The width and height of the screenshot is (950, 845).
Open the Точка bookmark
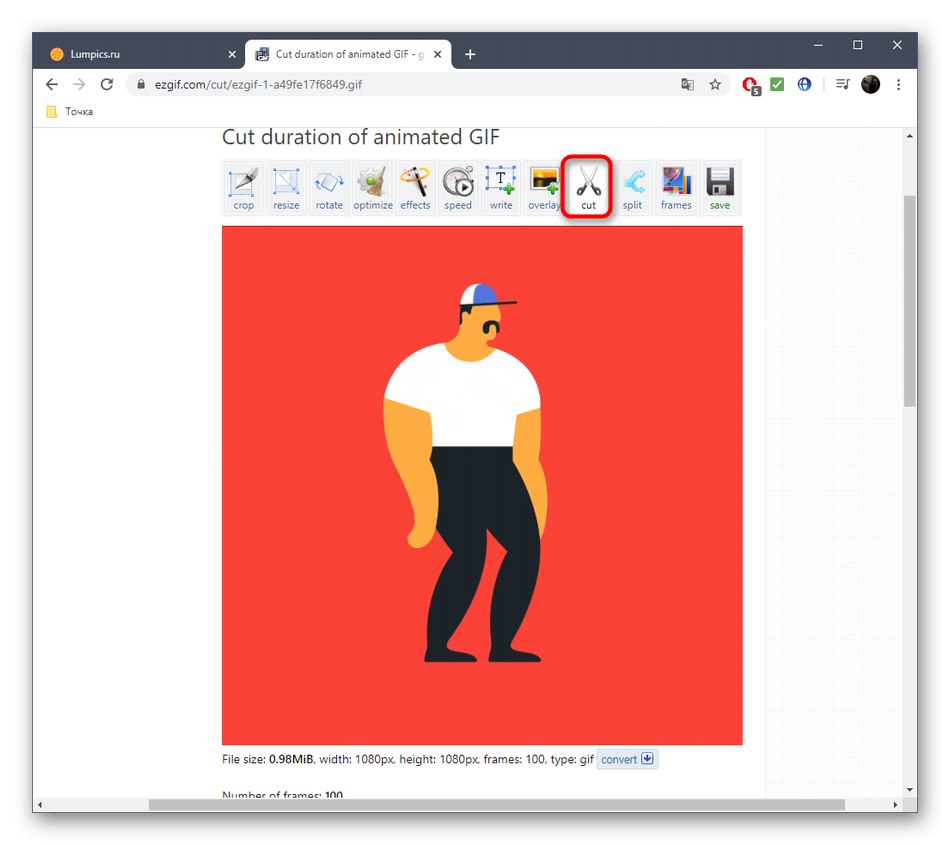[x=68, y=111]
